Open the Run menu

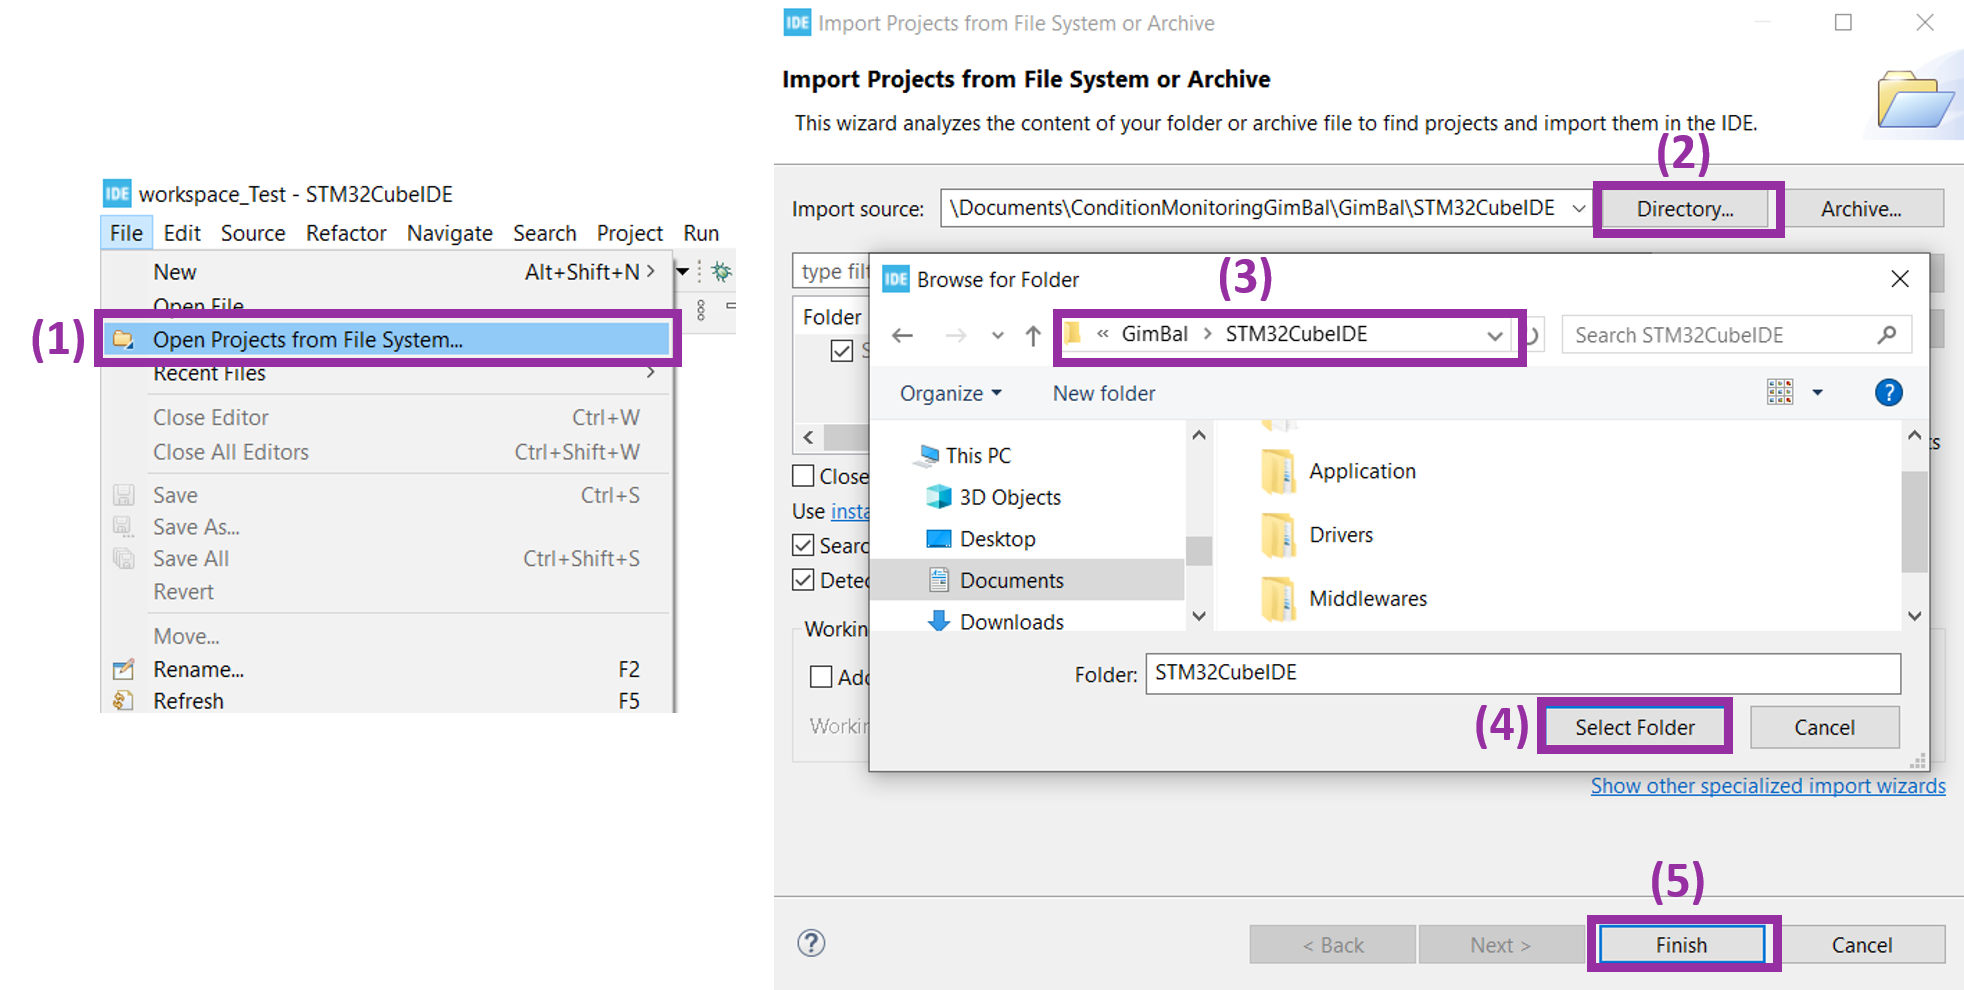coord(701,233)
